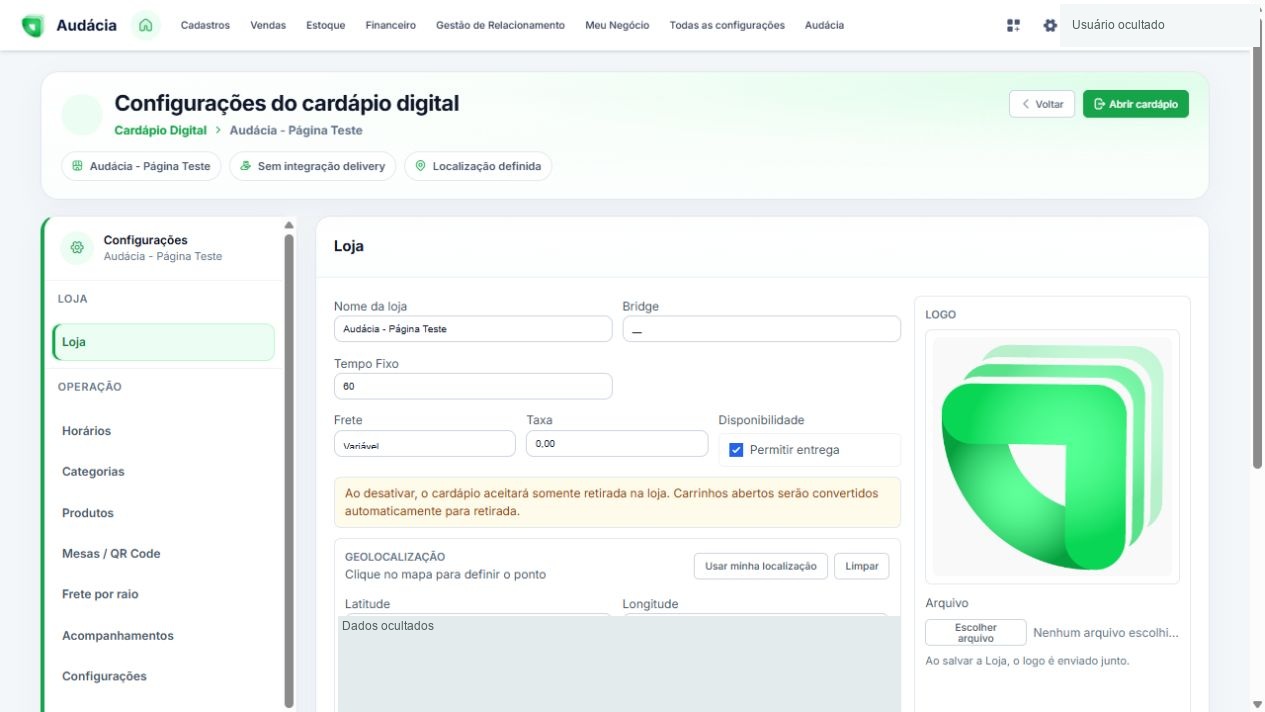Click the sidebar vertical scrollbar

pos(290,470)
